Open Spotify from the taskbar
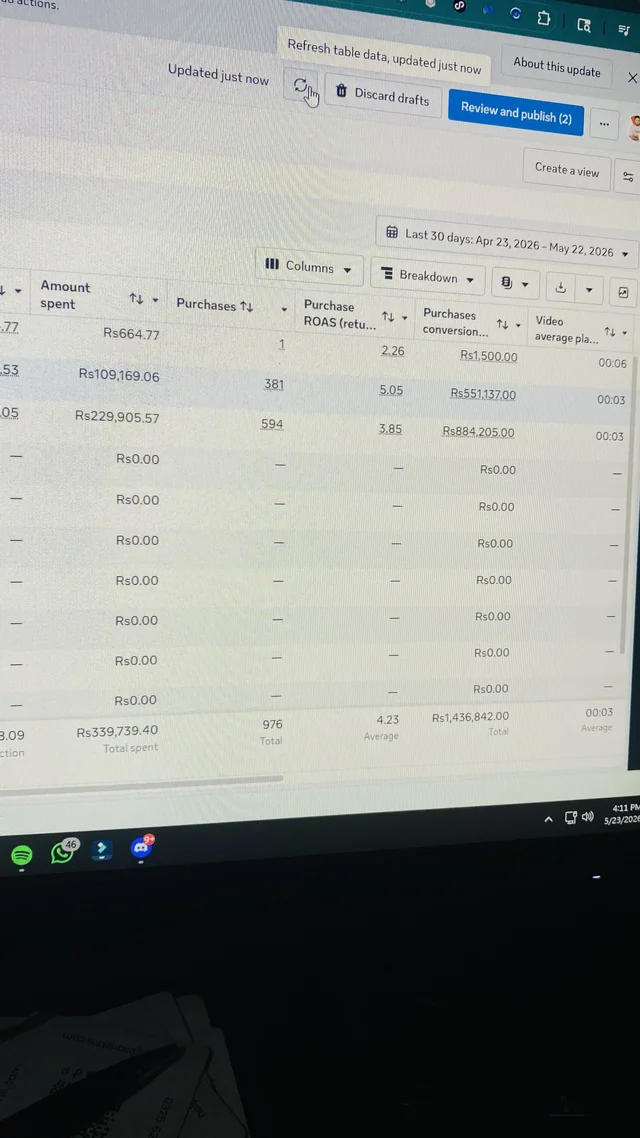The width and height of the screenshot is (640, 1138). pyautogui.click(x=22, y=855)
